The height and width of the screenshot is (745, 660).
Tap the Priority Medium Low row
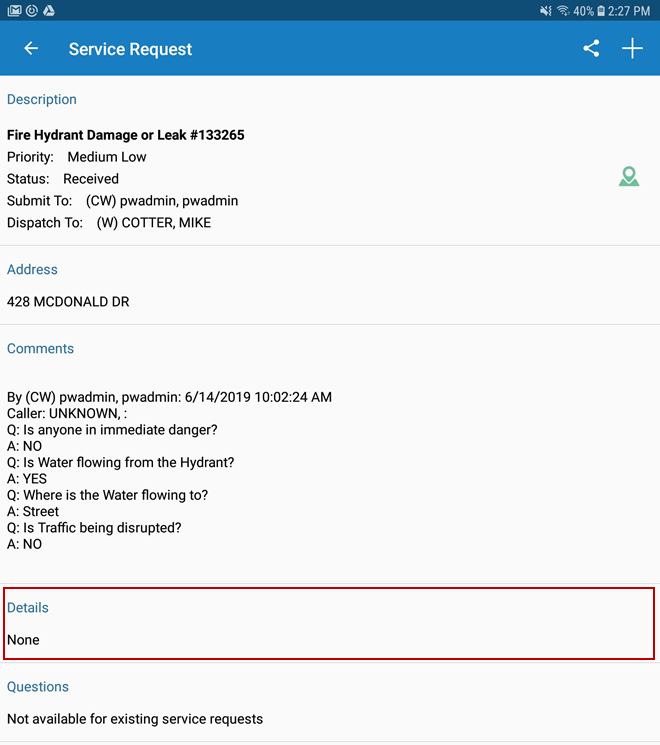[x=77, y=157]
